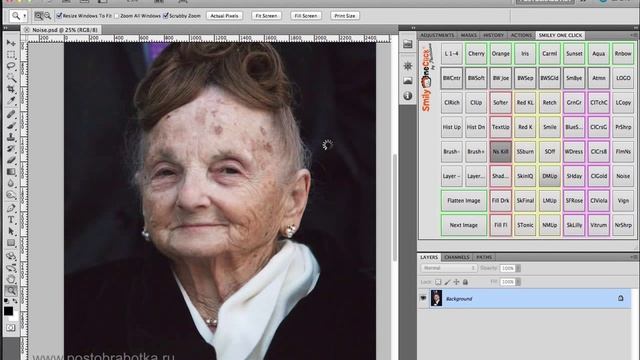Image resolution: width=640 pixels, height=360 pixels.
Task: Select the Quick Selection tool
Action: 11,77
